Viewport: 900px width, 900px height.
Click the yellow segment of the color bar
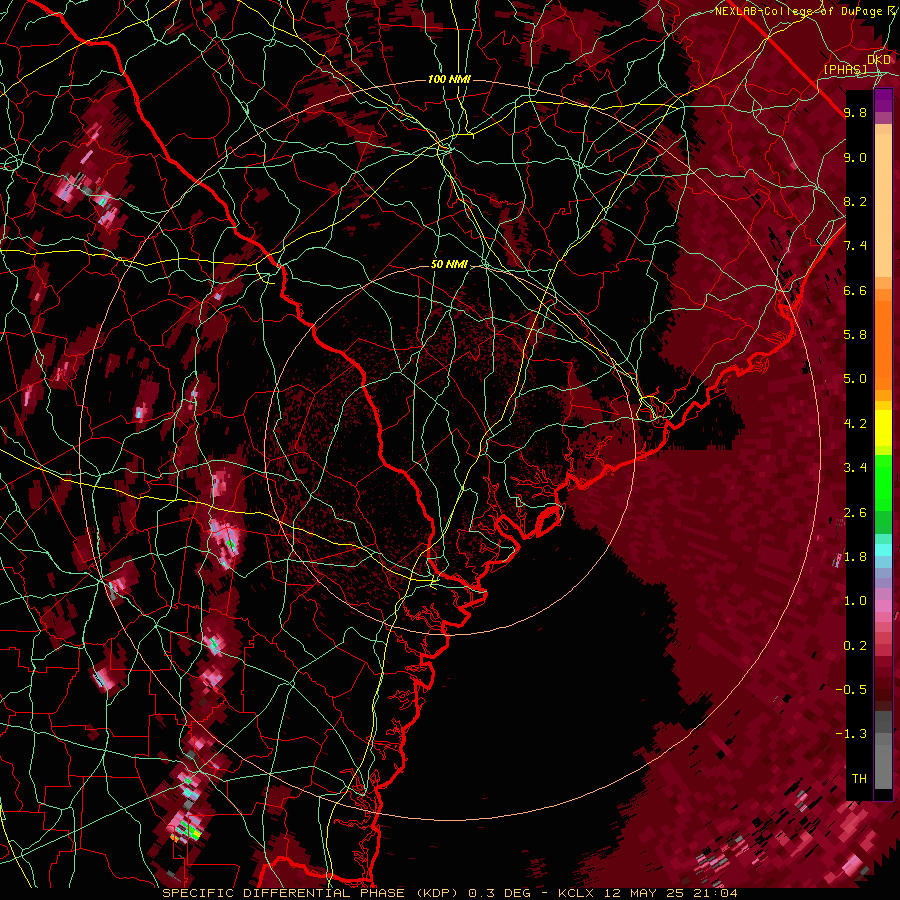883,428
